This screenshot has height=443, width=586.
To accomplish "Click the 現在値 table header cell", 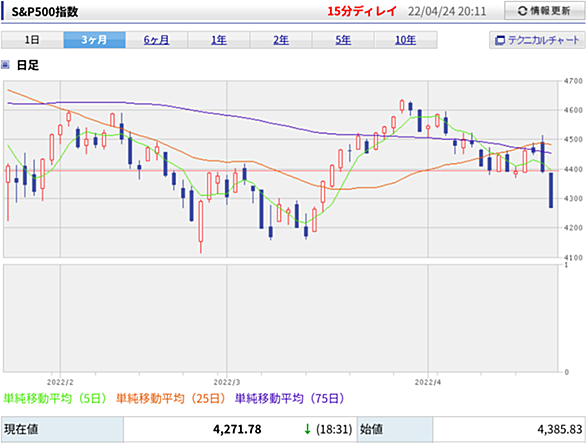I will 62,429.
